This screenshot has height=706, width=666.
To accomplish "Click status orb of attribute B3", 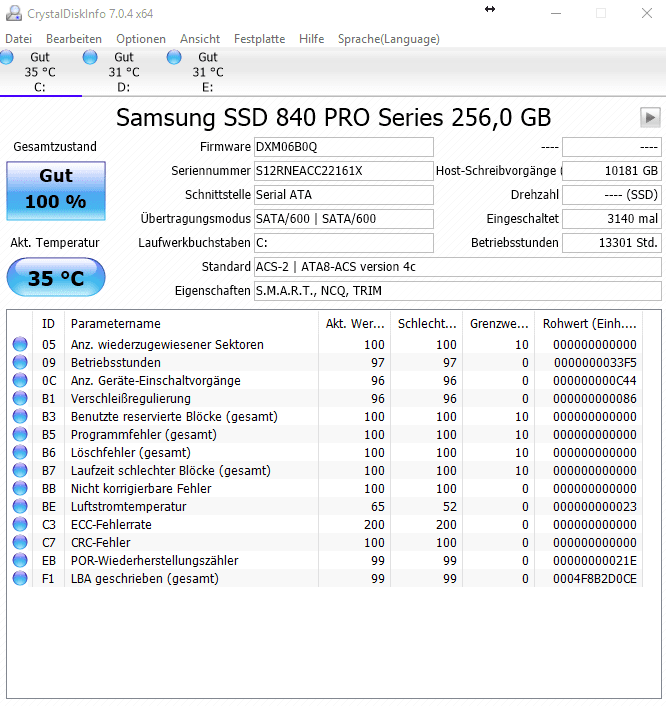I will point(20,416).
